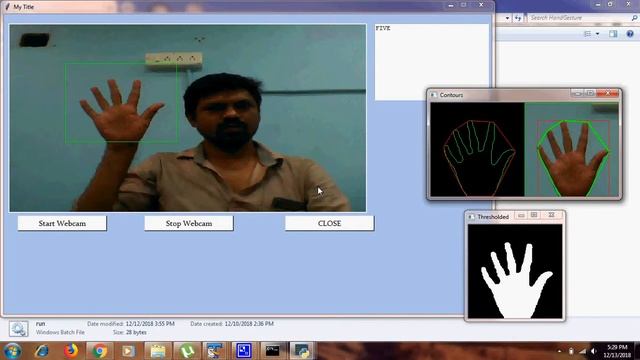The height and width of the screenshot is (360, 640).
Task: Open the Snipping Tool from the taskbar
Action: point(215,351)
